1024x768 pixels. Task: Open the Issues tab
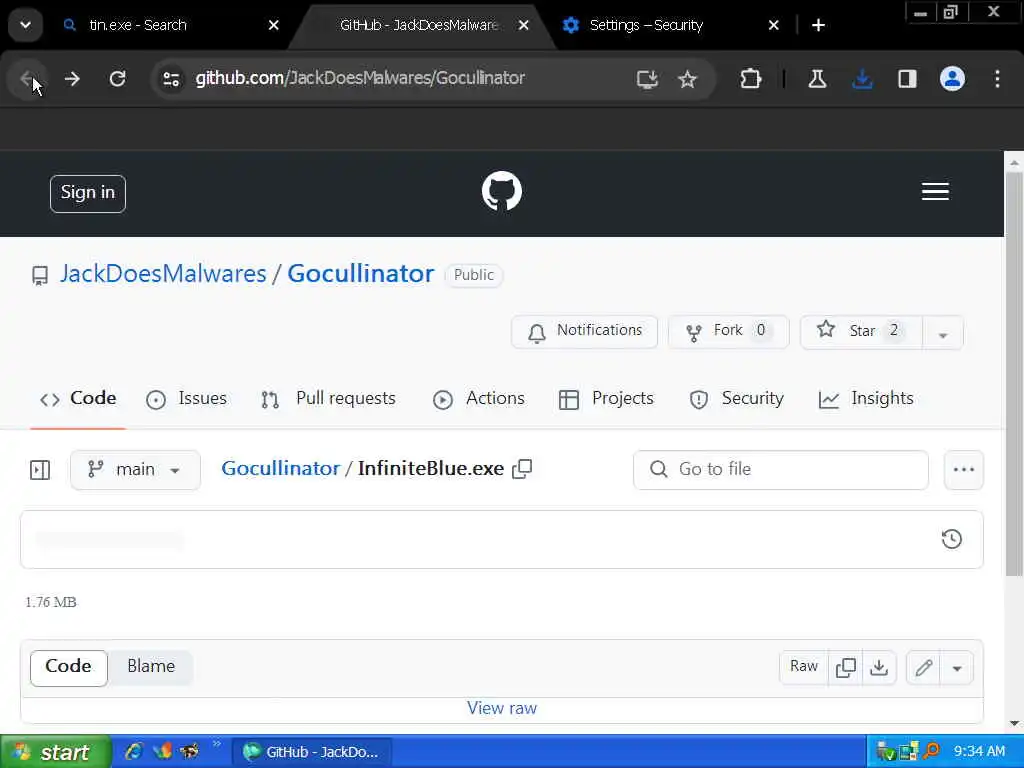coord(187,398)
